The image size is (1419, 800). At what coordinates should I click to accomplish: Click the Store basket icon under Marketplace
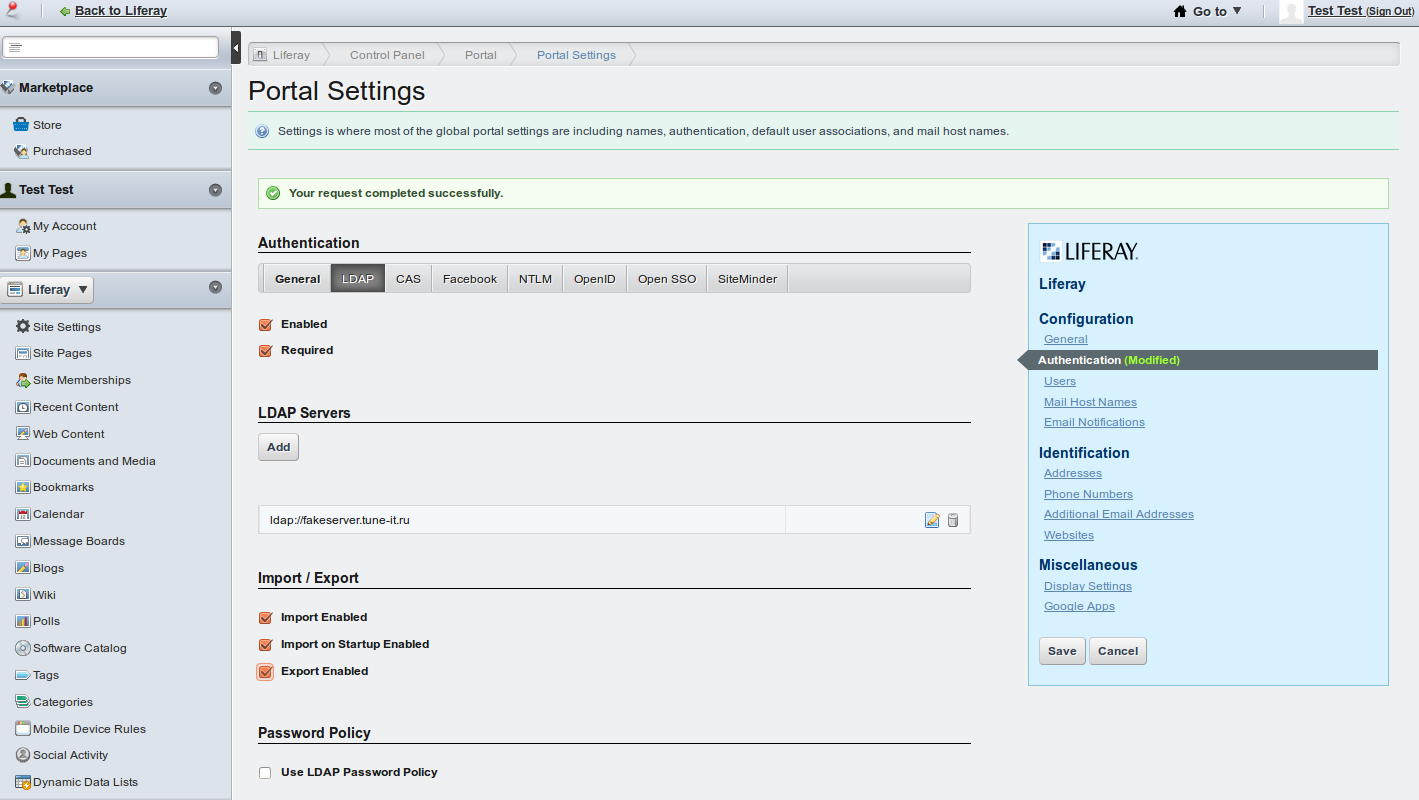click(x=21, y=125)
